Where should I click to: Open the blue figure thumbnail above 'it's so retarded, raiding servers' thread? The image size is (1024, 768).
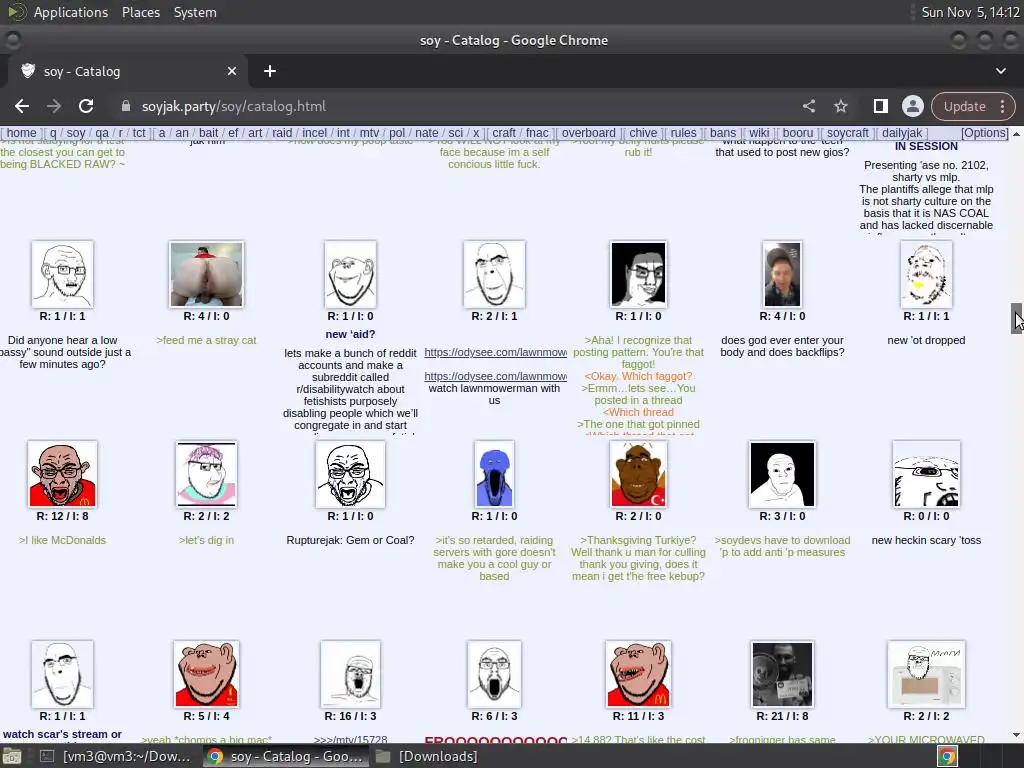[494, 475]
